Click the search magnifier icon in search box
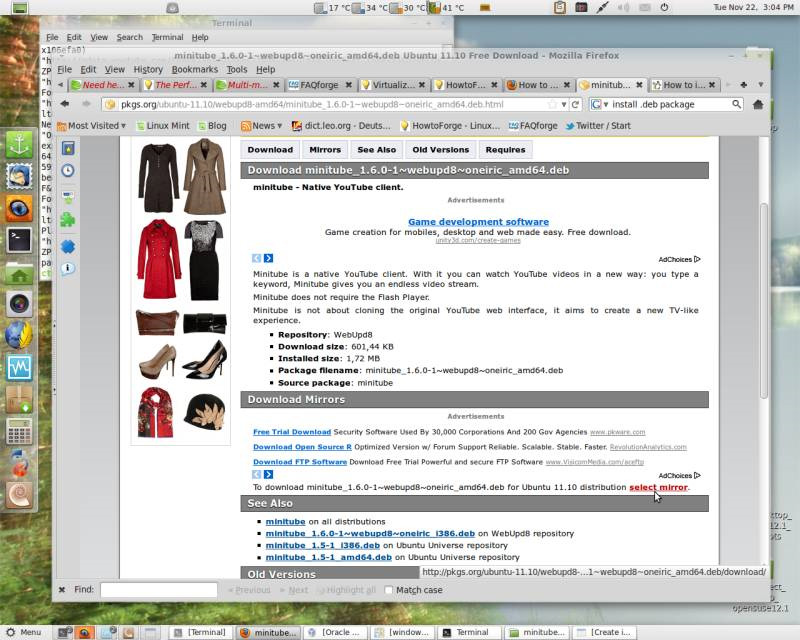The width and height of the screenshot is (800, 640). click(736, 104)
